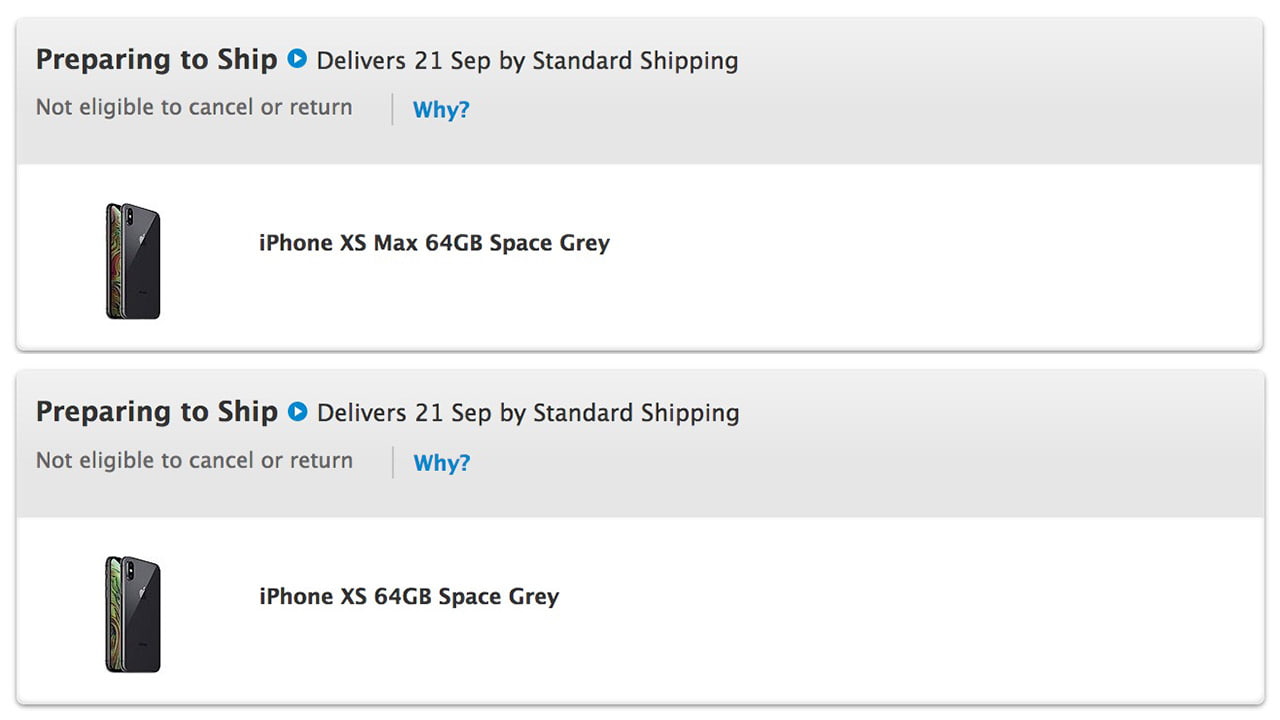Click Not eligible to cancel text, iPhone XS order
Screen dimensions: 1280x720
pyautogui.click(x=194, y=460)
